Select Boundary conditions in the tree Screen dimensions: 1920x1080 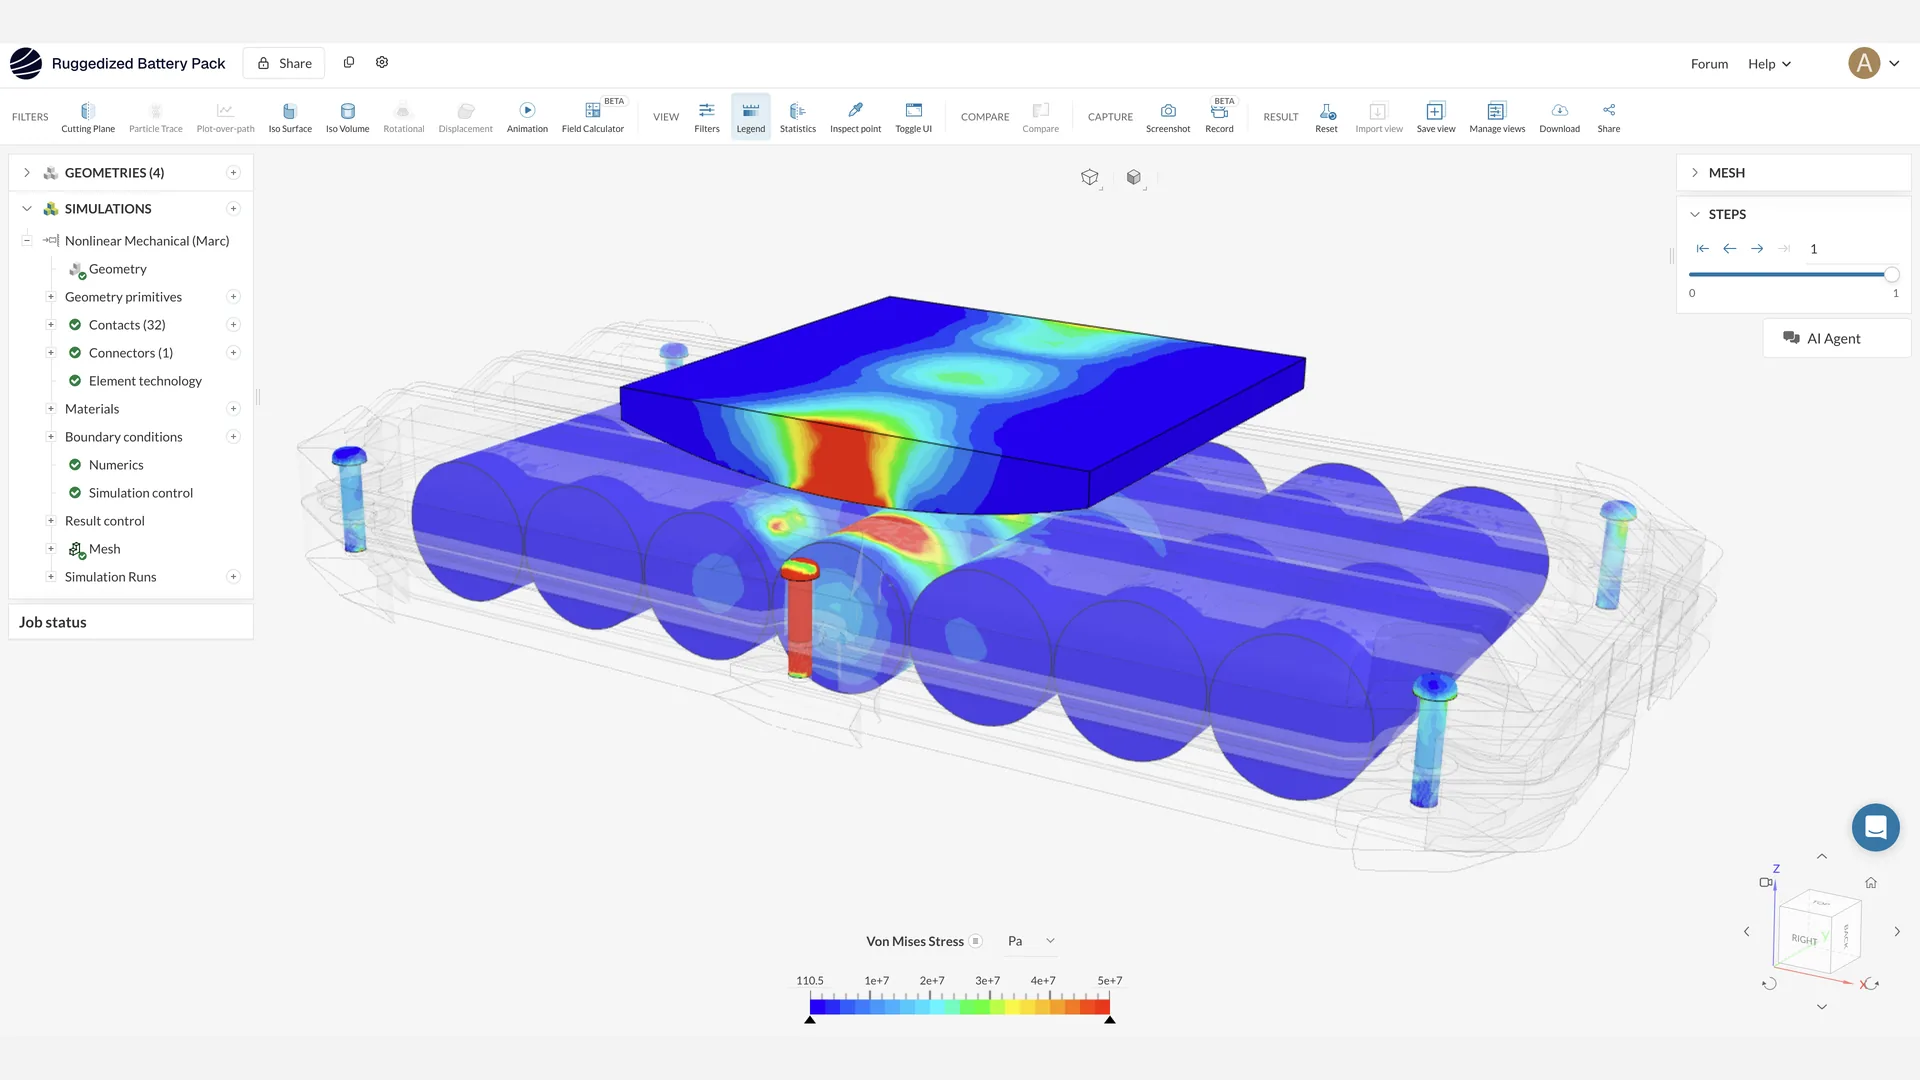124,437
